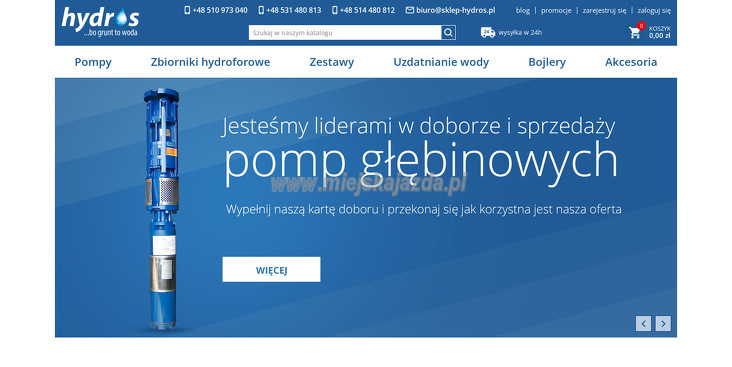The height and width of the screenshot is (367, 732).
Task: Open Zbiorniki hydroforowe category
Action: 210,62
